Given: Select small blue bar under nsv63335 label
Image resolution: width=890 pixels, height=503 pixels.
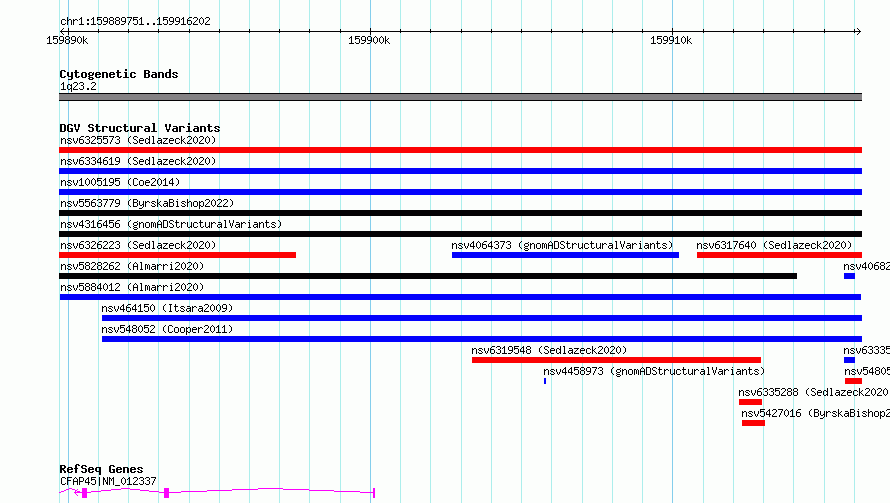Looking at the screenshot, I should pyautogui.click(x=849, y=360).
